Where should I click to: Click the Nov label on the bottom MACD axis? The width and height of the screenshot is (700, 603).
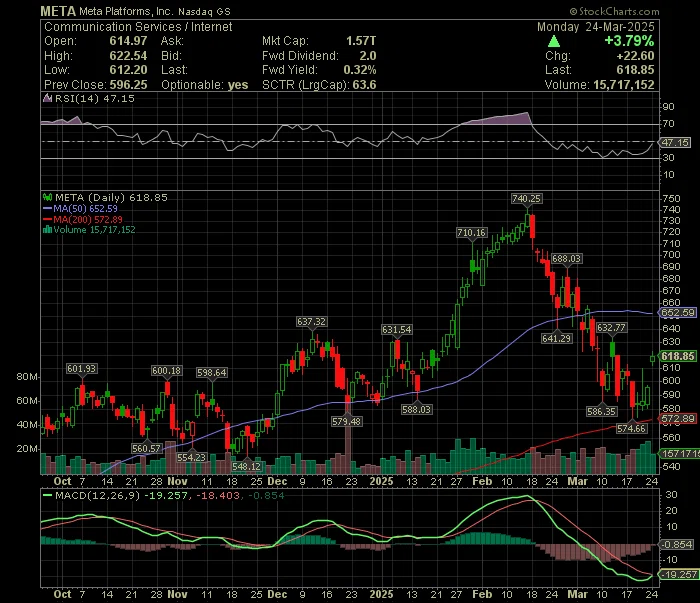[x=177, y=595]
